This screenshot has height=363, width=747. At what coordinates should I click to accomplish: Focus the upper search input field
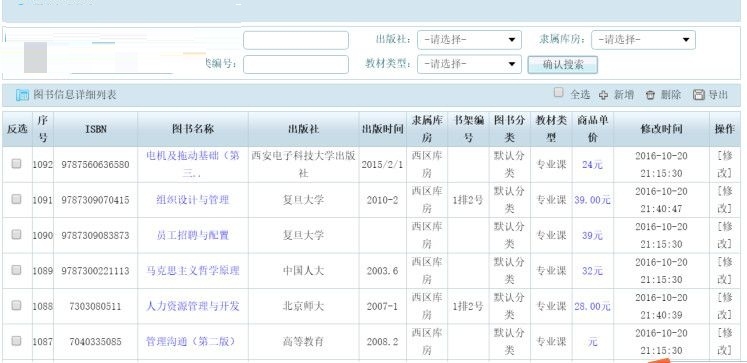296,40
